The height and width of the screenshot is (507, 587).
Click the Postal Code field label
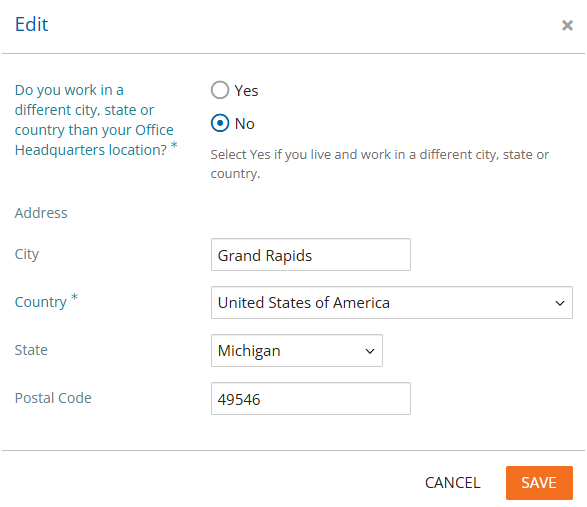click(x=53, y=398)
